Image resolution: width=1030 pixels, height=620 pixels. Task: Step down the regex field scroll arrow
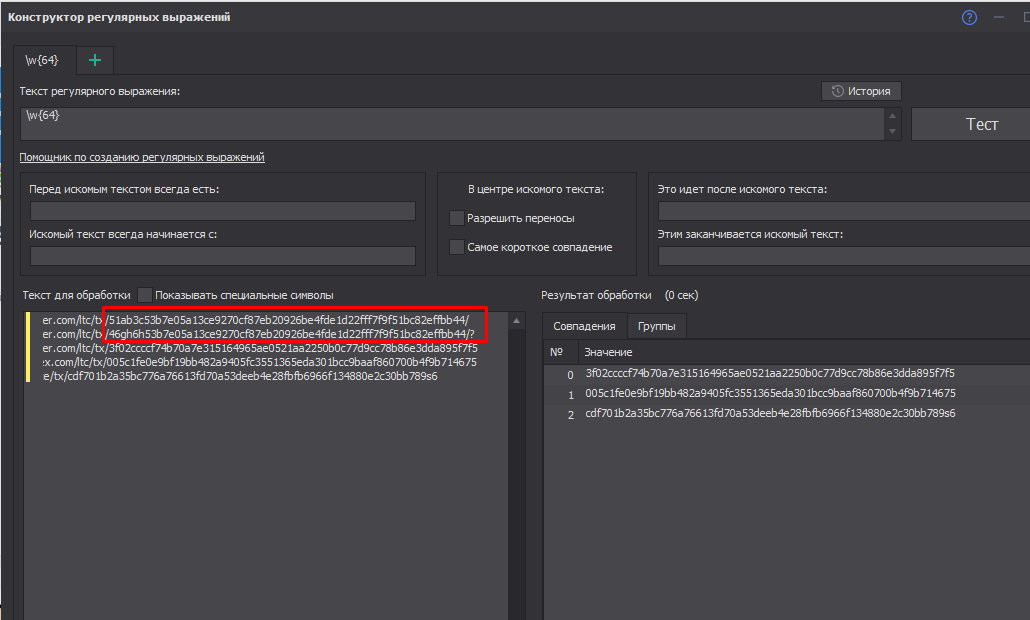(x=892, y=131)
